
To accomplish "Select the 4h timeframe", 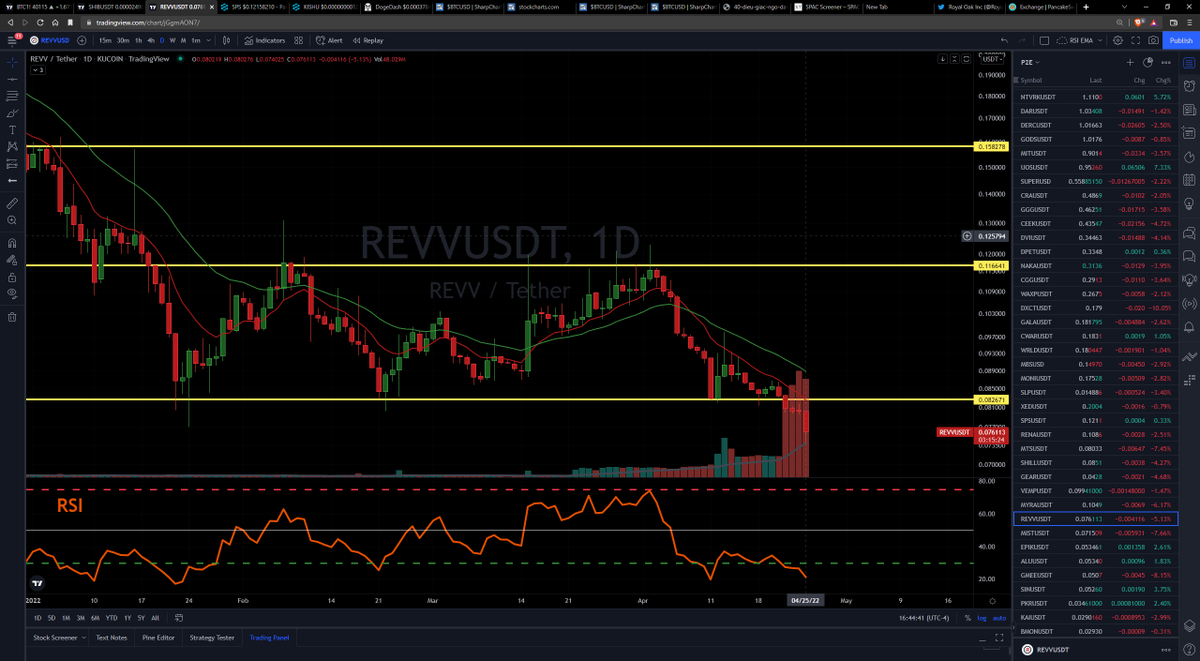I will click(x=149, y=40).
